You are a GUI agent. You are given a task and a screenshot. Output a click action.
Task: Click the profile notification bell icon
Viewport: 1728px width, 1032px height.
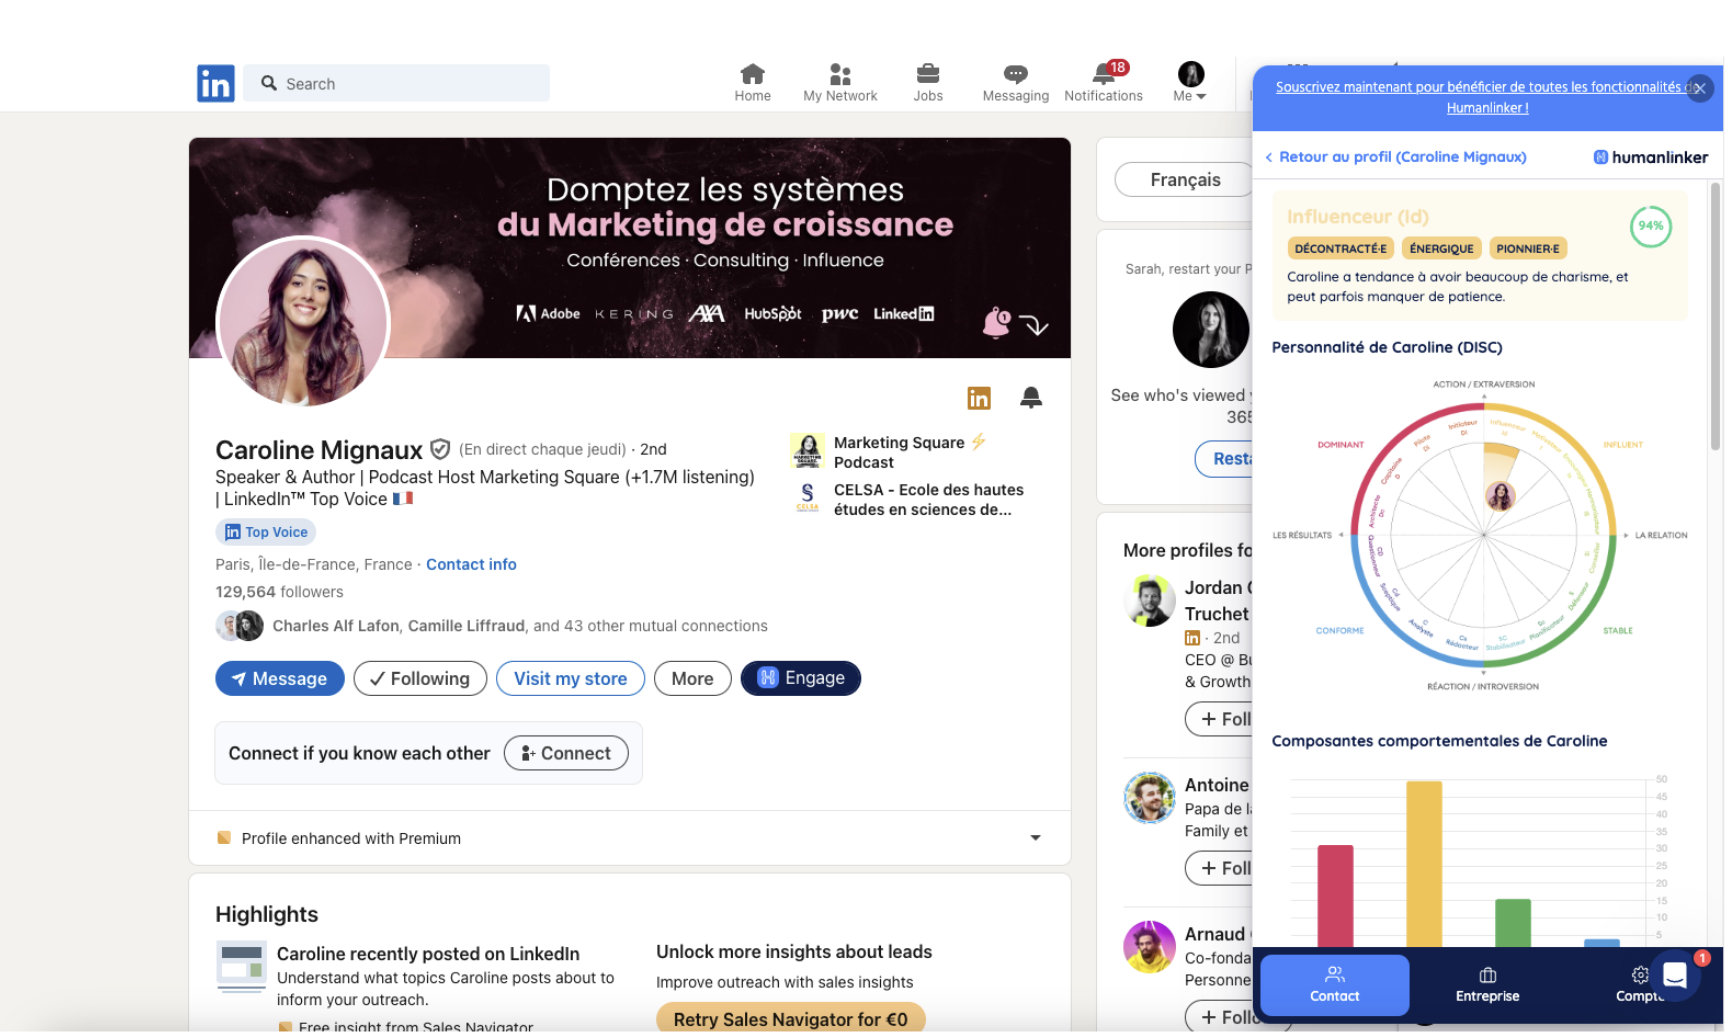pyautogui.click(x=1030, y=398)
